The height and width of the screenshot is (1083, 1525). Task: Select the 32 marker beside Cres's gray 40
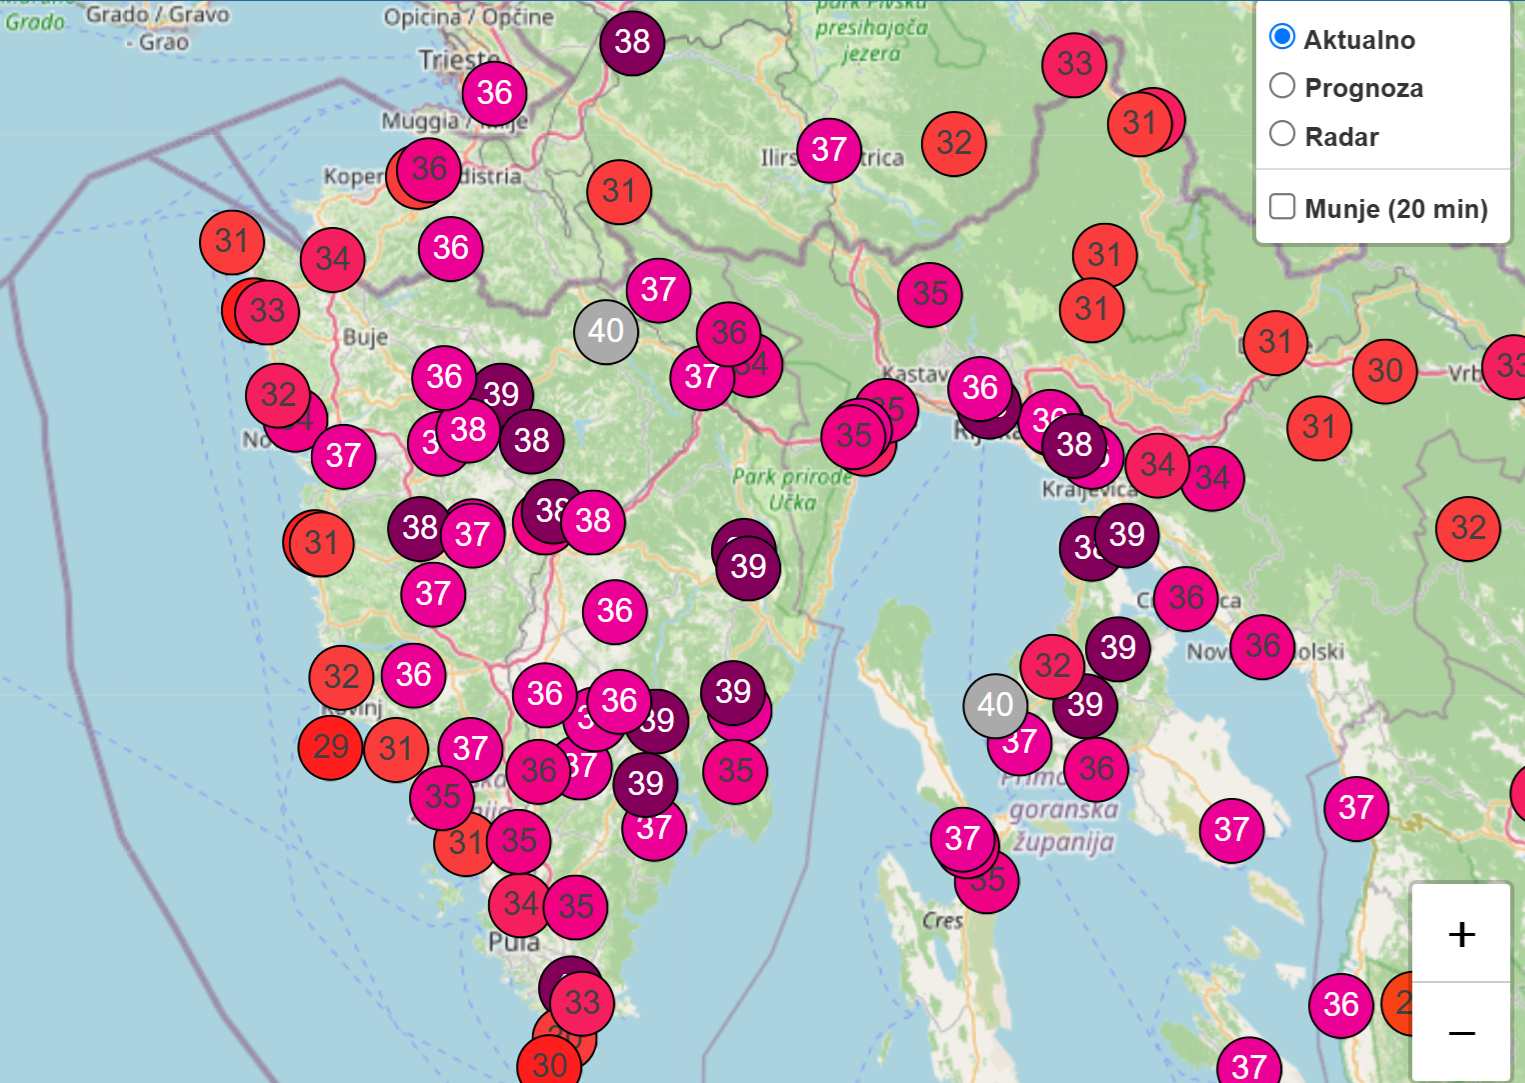pos(1052,666)
